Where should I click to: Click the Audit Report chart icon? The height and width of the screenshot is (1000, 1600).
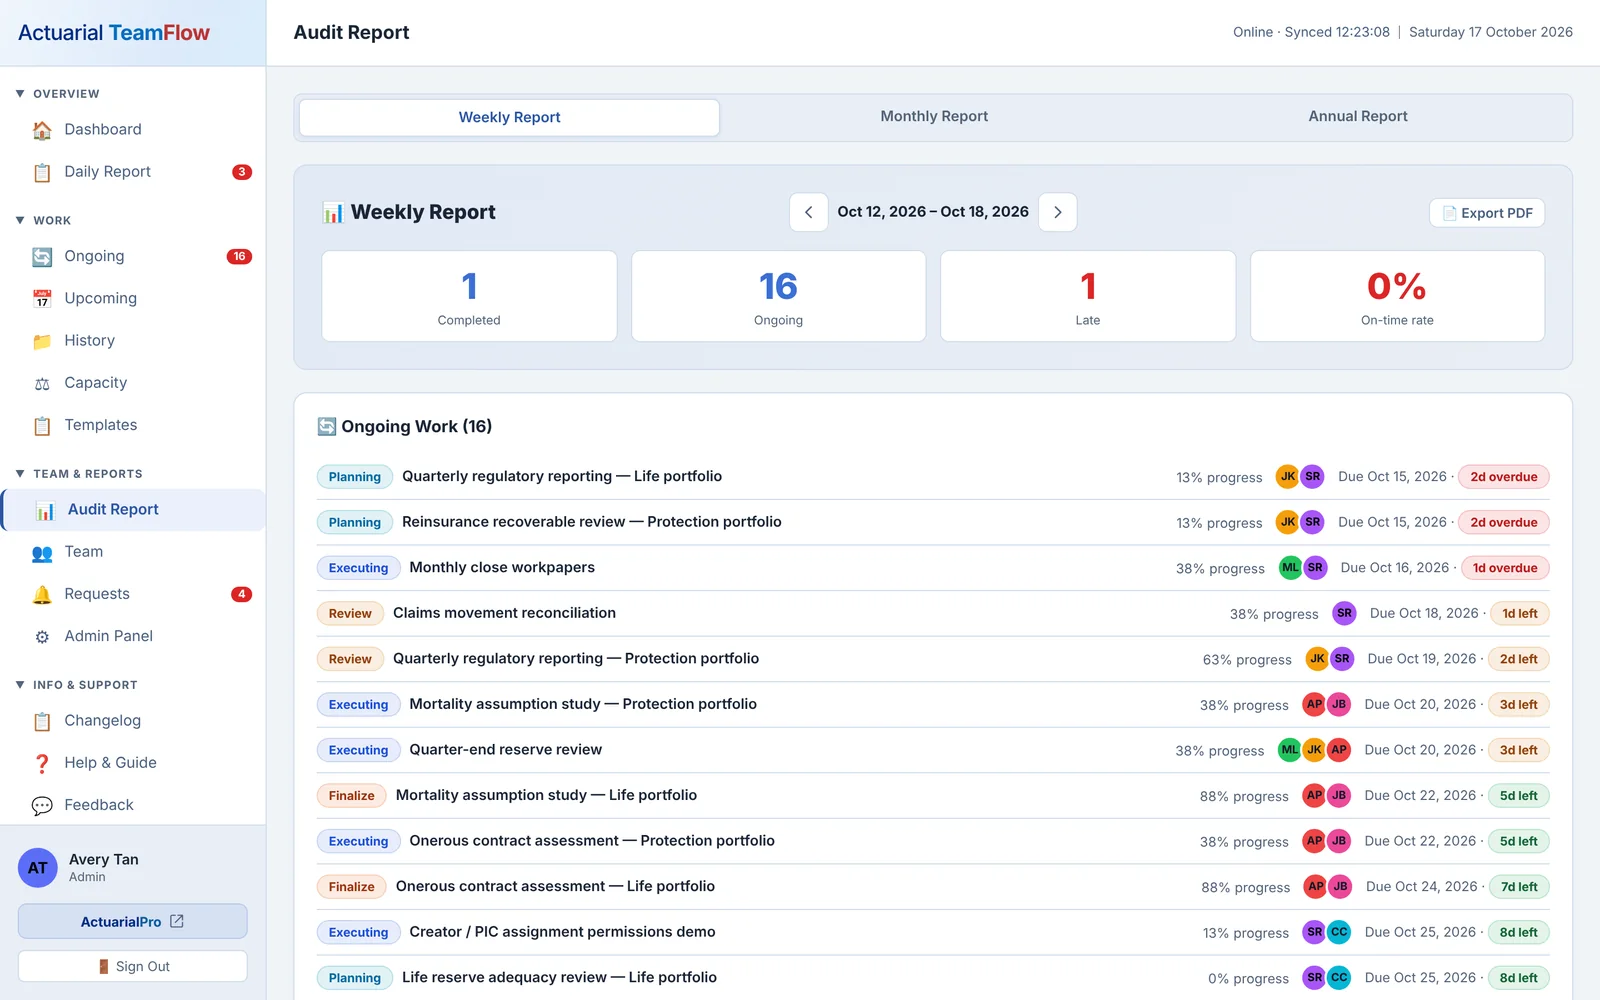[x=45, y=510]
